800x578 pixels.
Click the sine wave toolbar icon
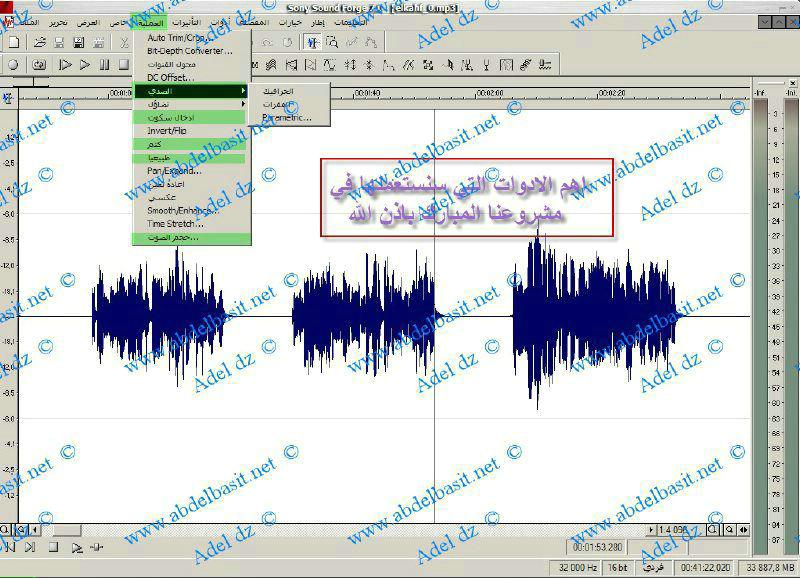pos(330,65)
